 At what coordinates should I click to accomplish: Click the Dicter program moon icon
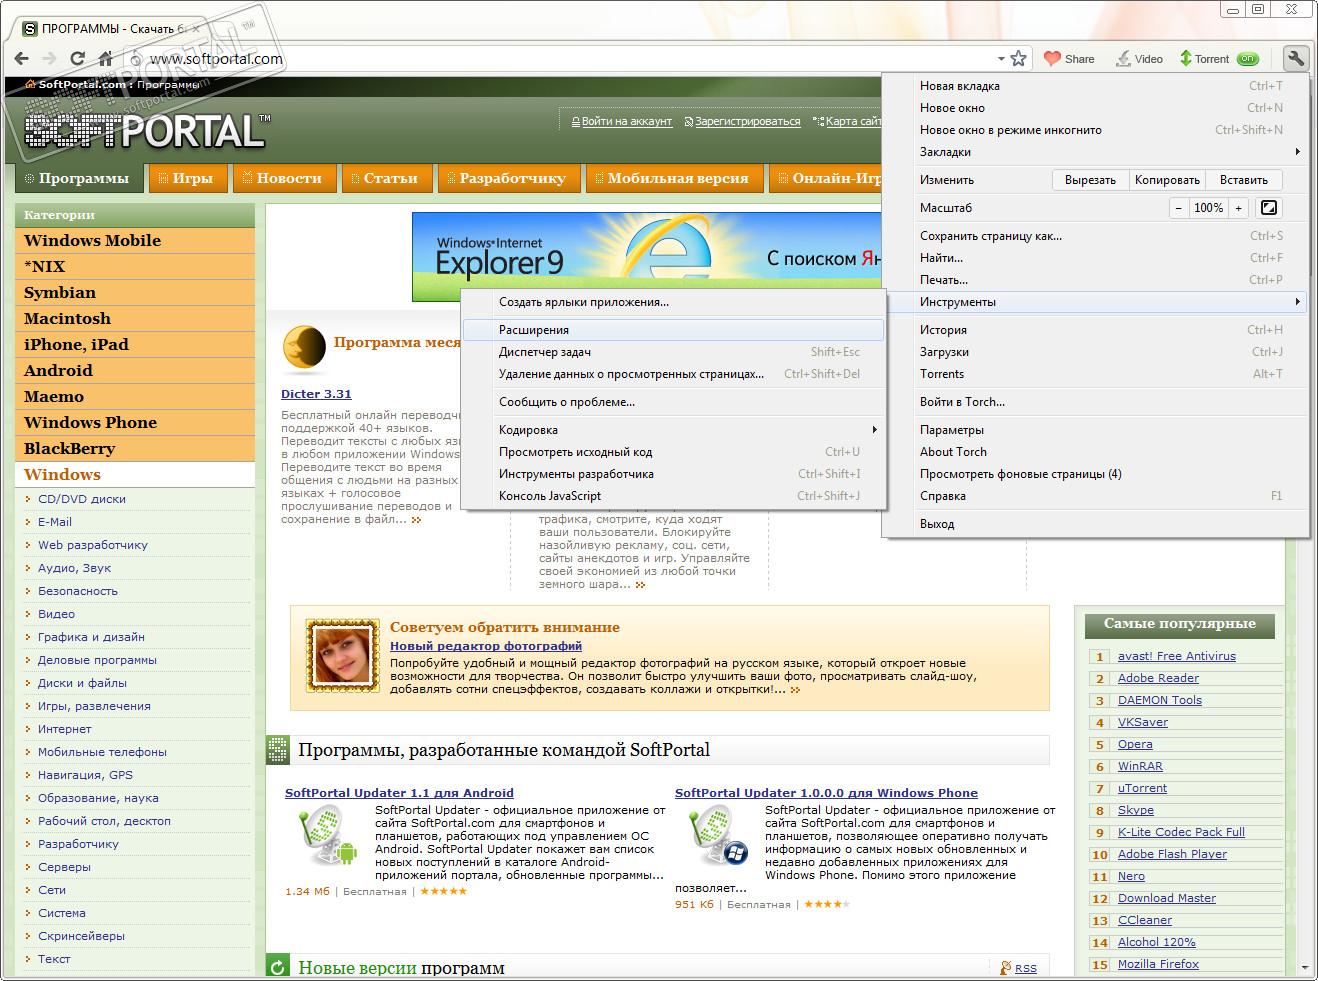pyautogui.click(x=304, y=348)
